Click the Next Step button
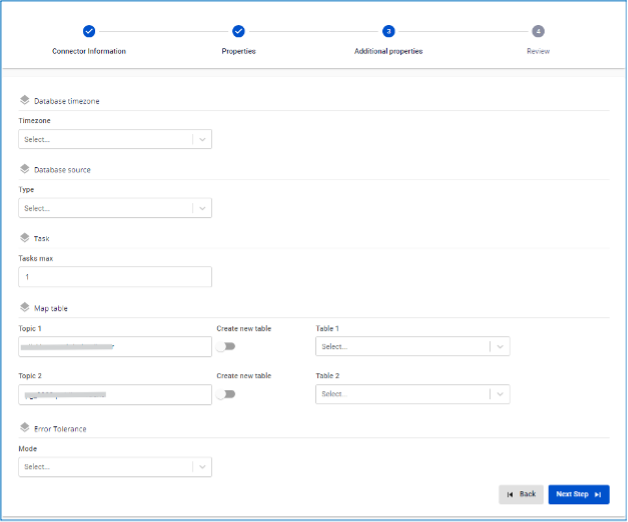 coord(579,494)
